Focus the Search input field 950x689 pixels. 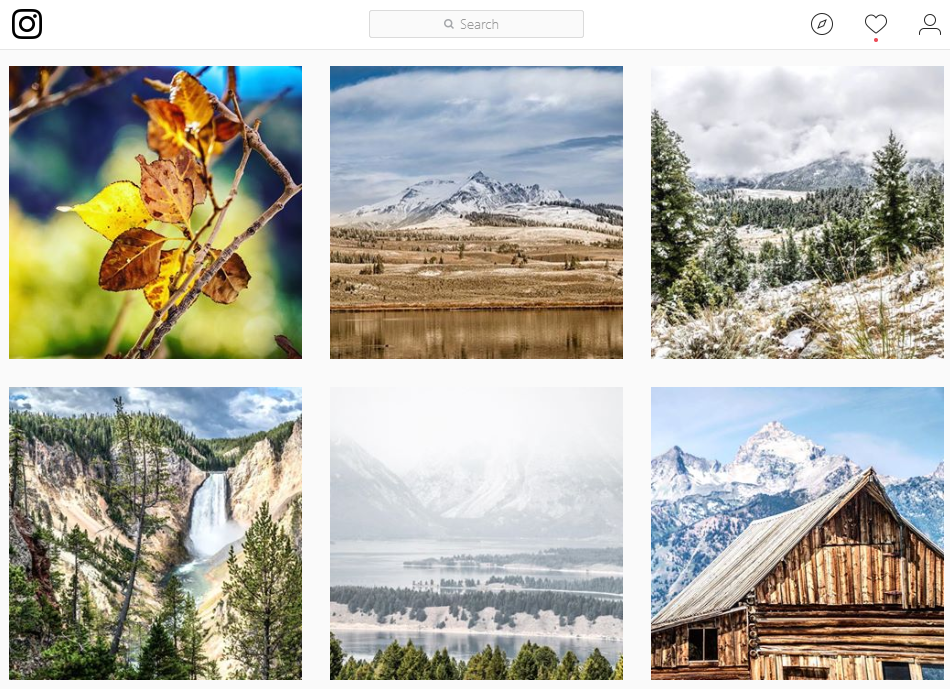click(x=476, y=24)
